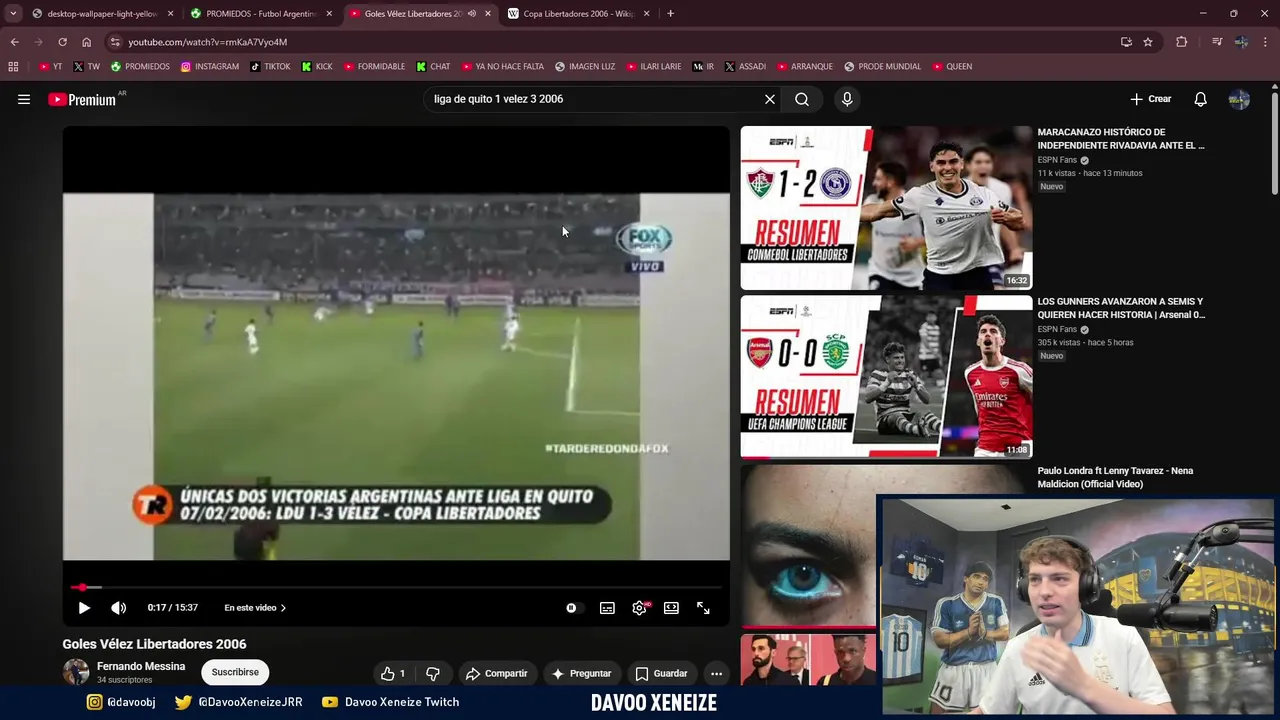Open YouTube notifications bell
This screenshot has width=1280, height=720.
(x=1201, y=99)
